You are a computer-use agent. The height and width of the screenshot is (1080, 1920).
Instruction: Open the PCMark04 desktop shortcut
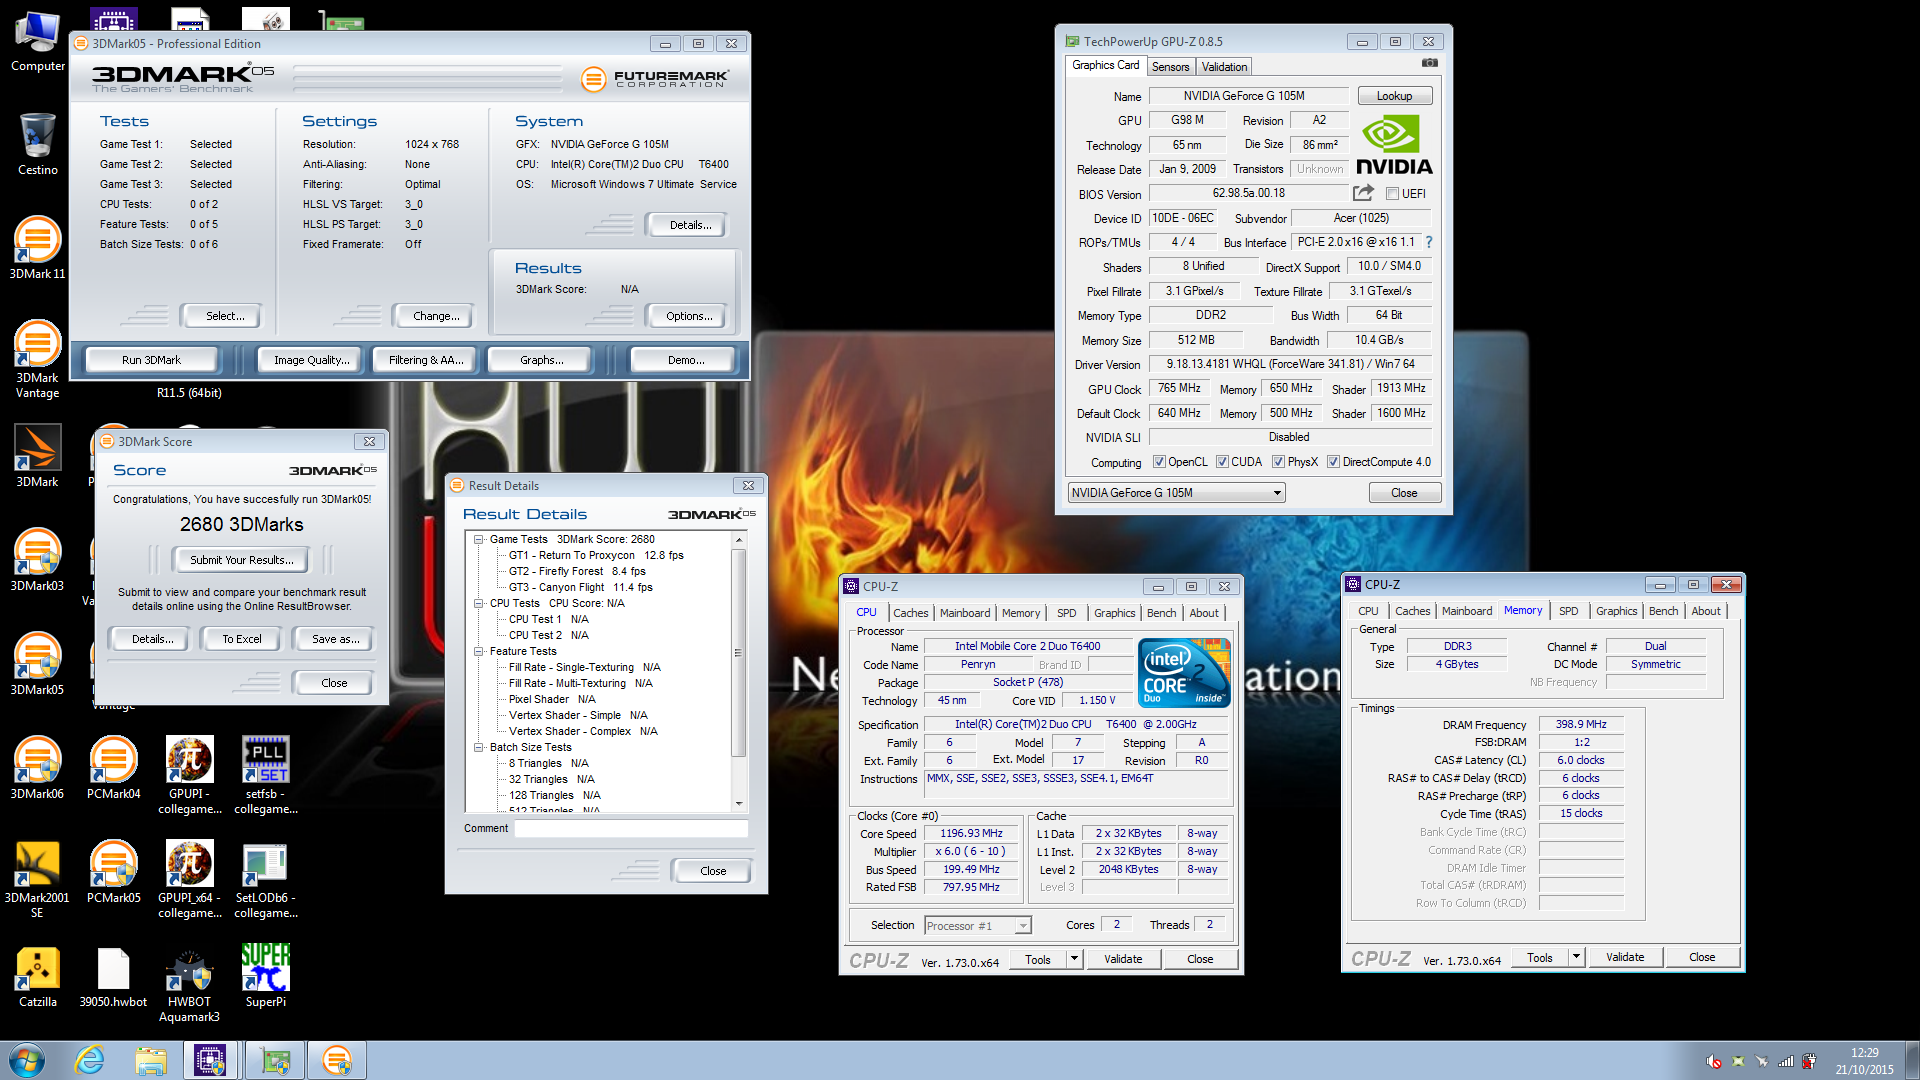click(113, 768)
